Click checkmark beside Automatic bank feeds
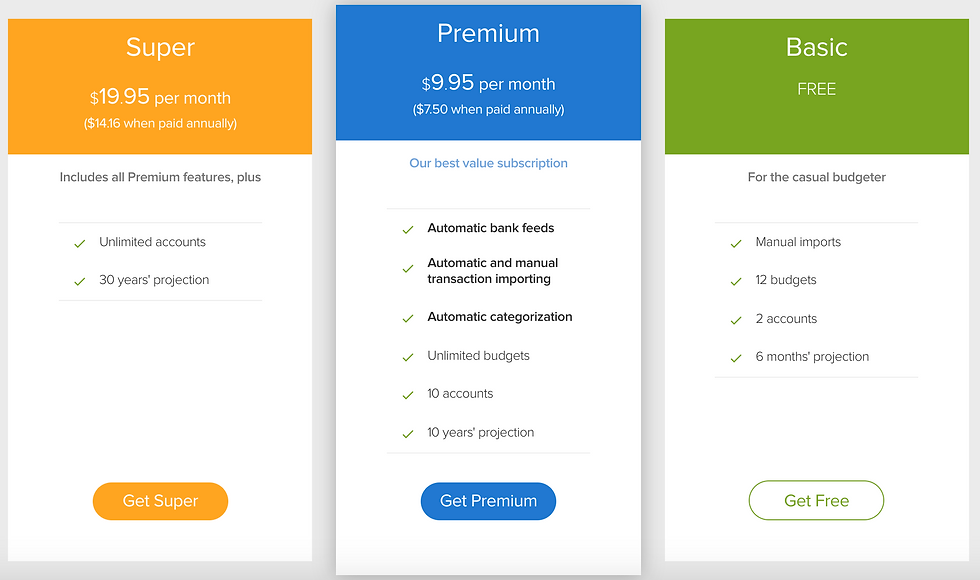This screenshot has width=980, height=580. coord(408,229)
